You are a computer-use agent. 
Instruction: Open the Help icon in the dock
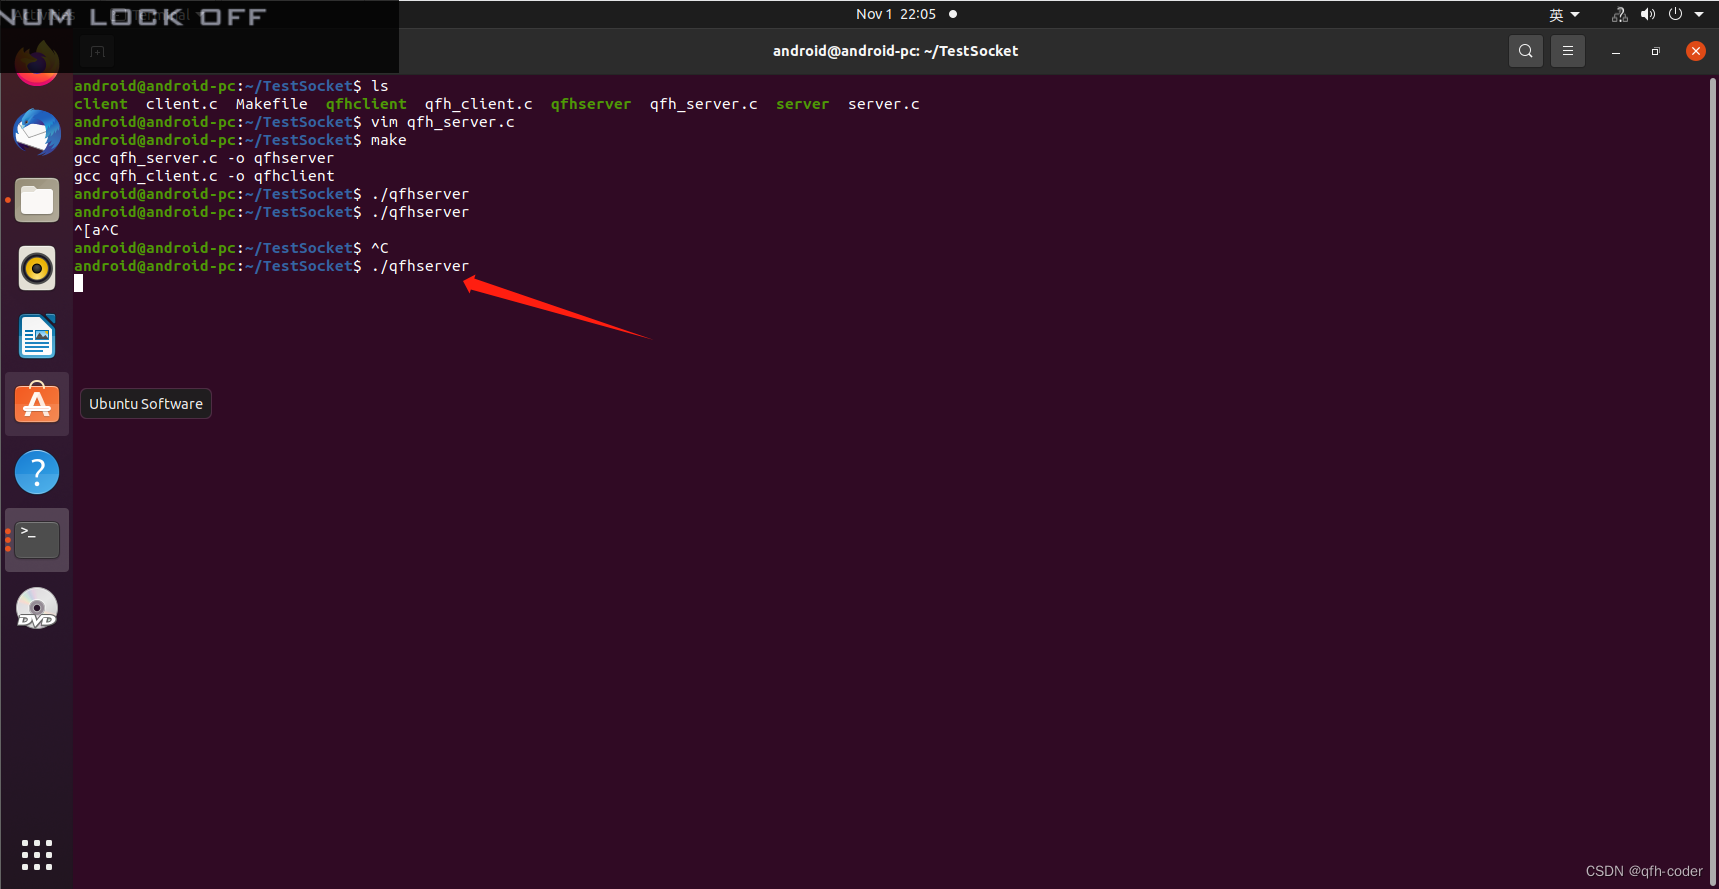click(x=37, y=472)
